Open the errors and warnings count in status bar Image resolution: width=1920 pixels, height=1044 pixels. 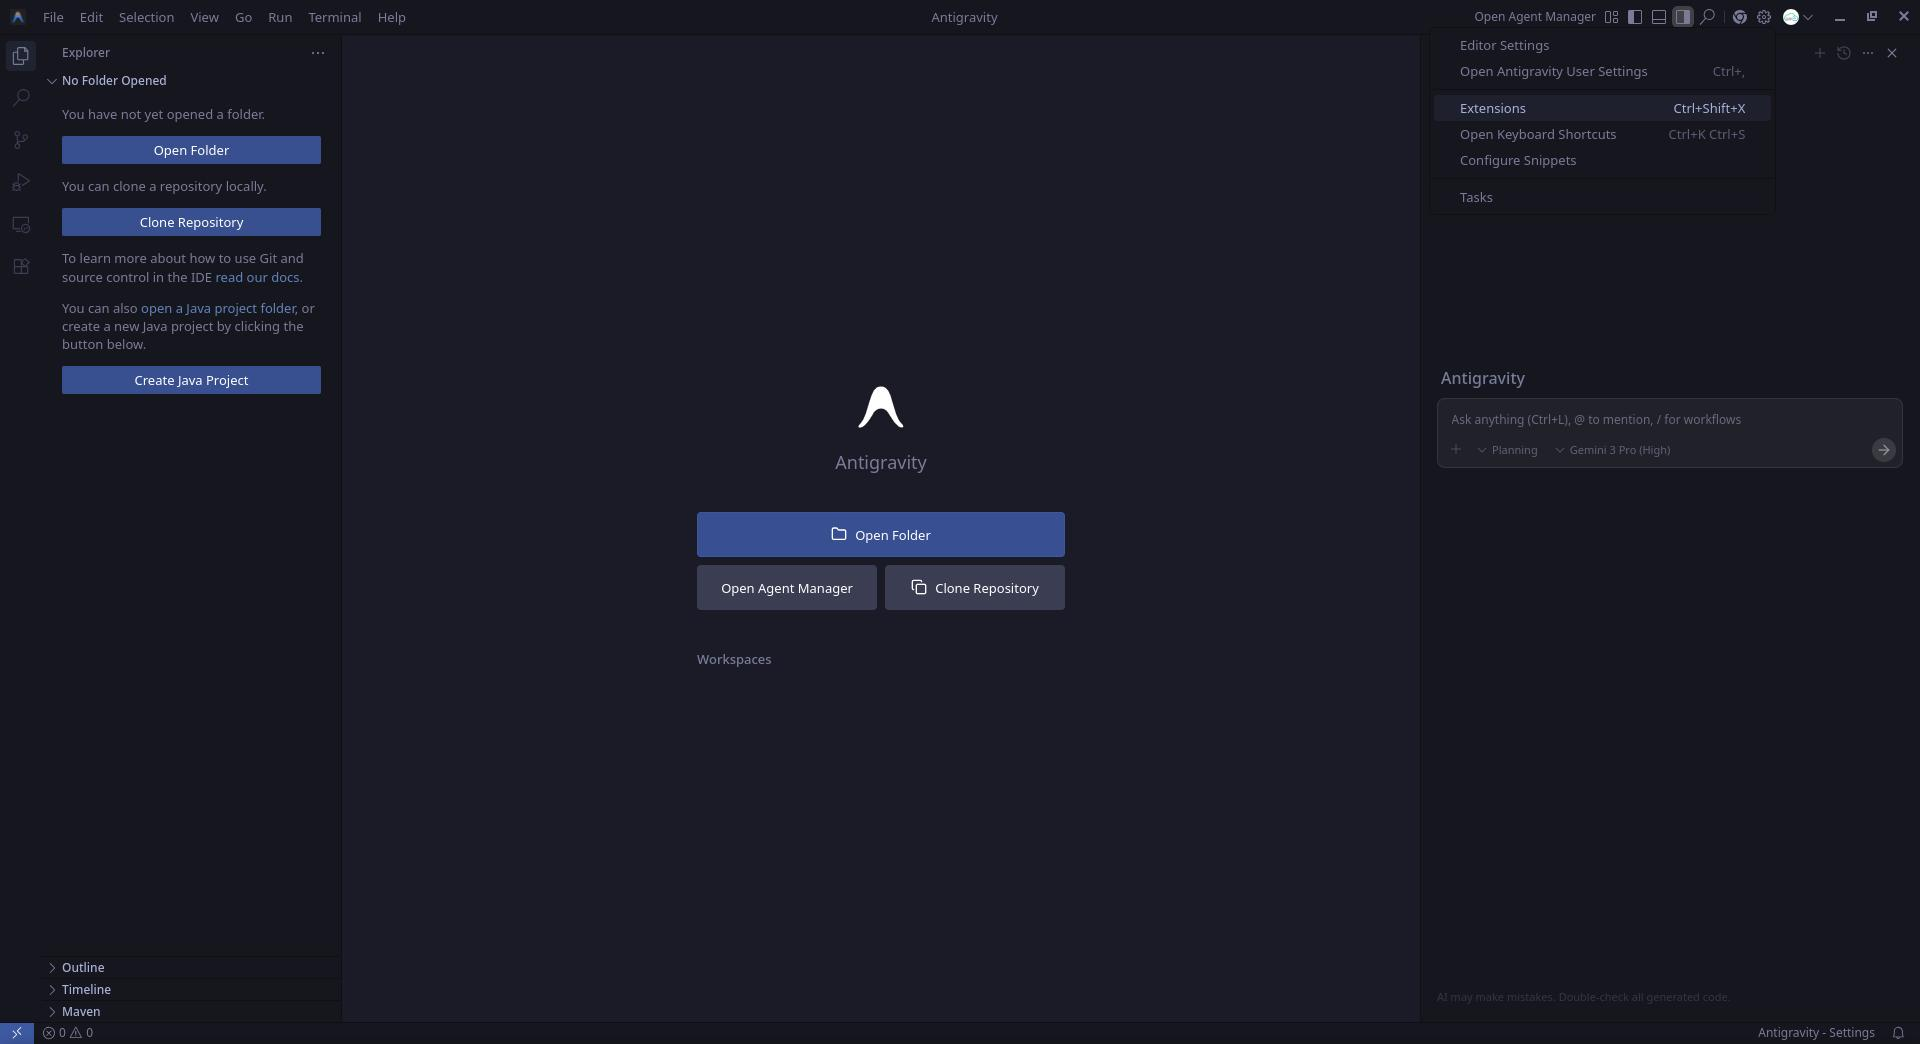point(68,1033)
